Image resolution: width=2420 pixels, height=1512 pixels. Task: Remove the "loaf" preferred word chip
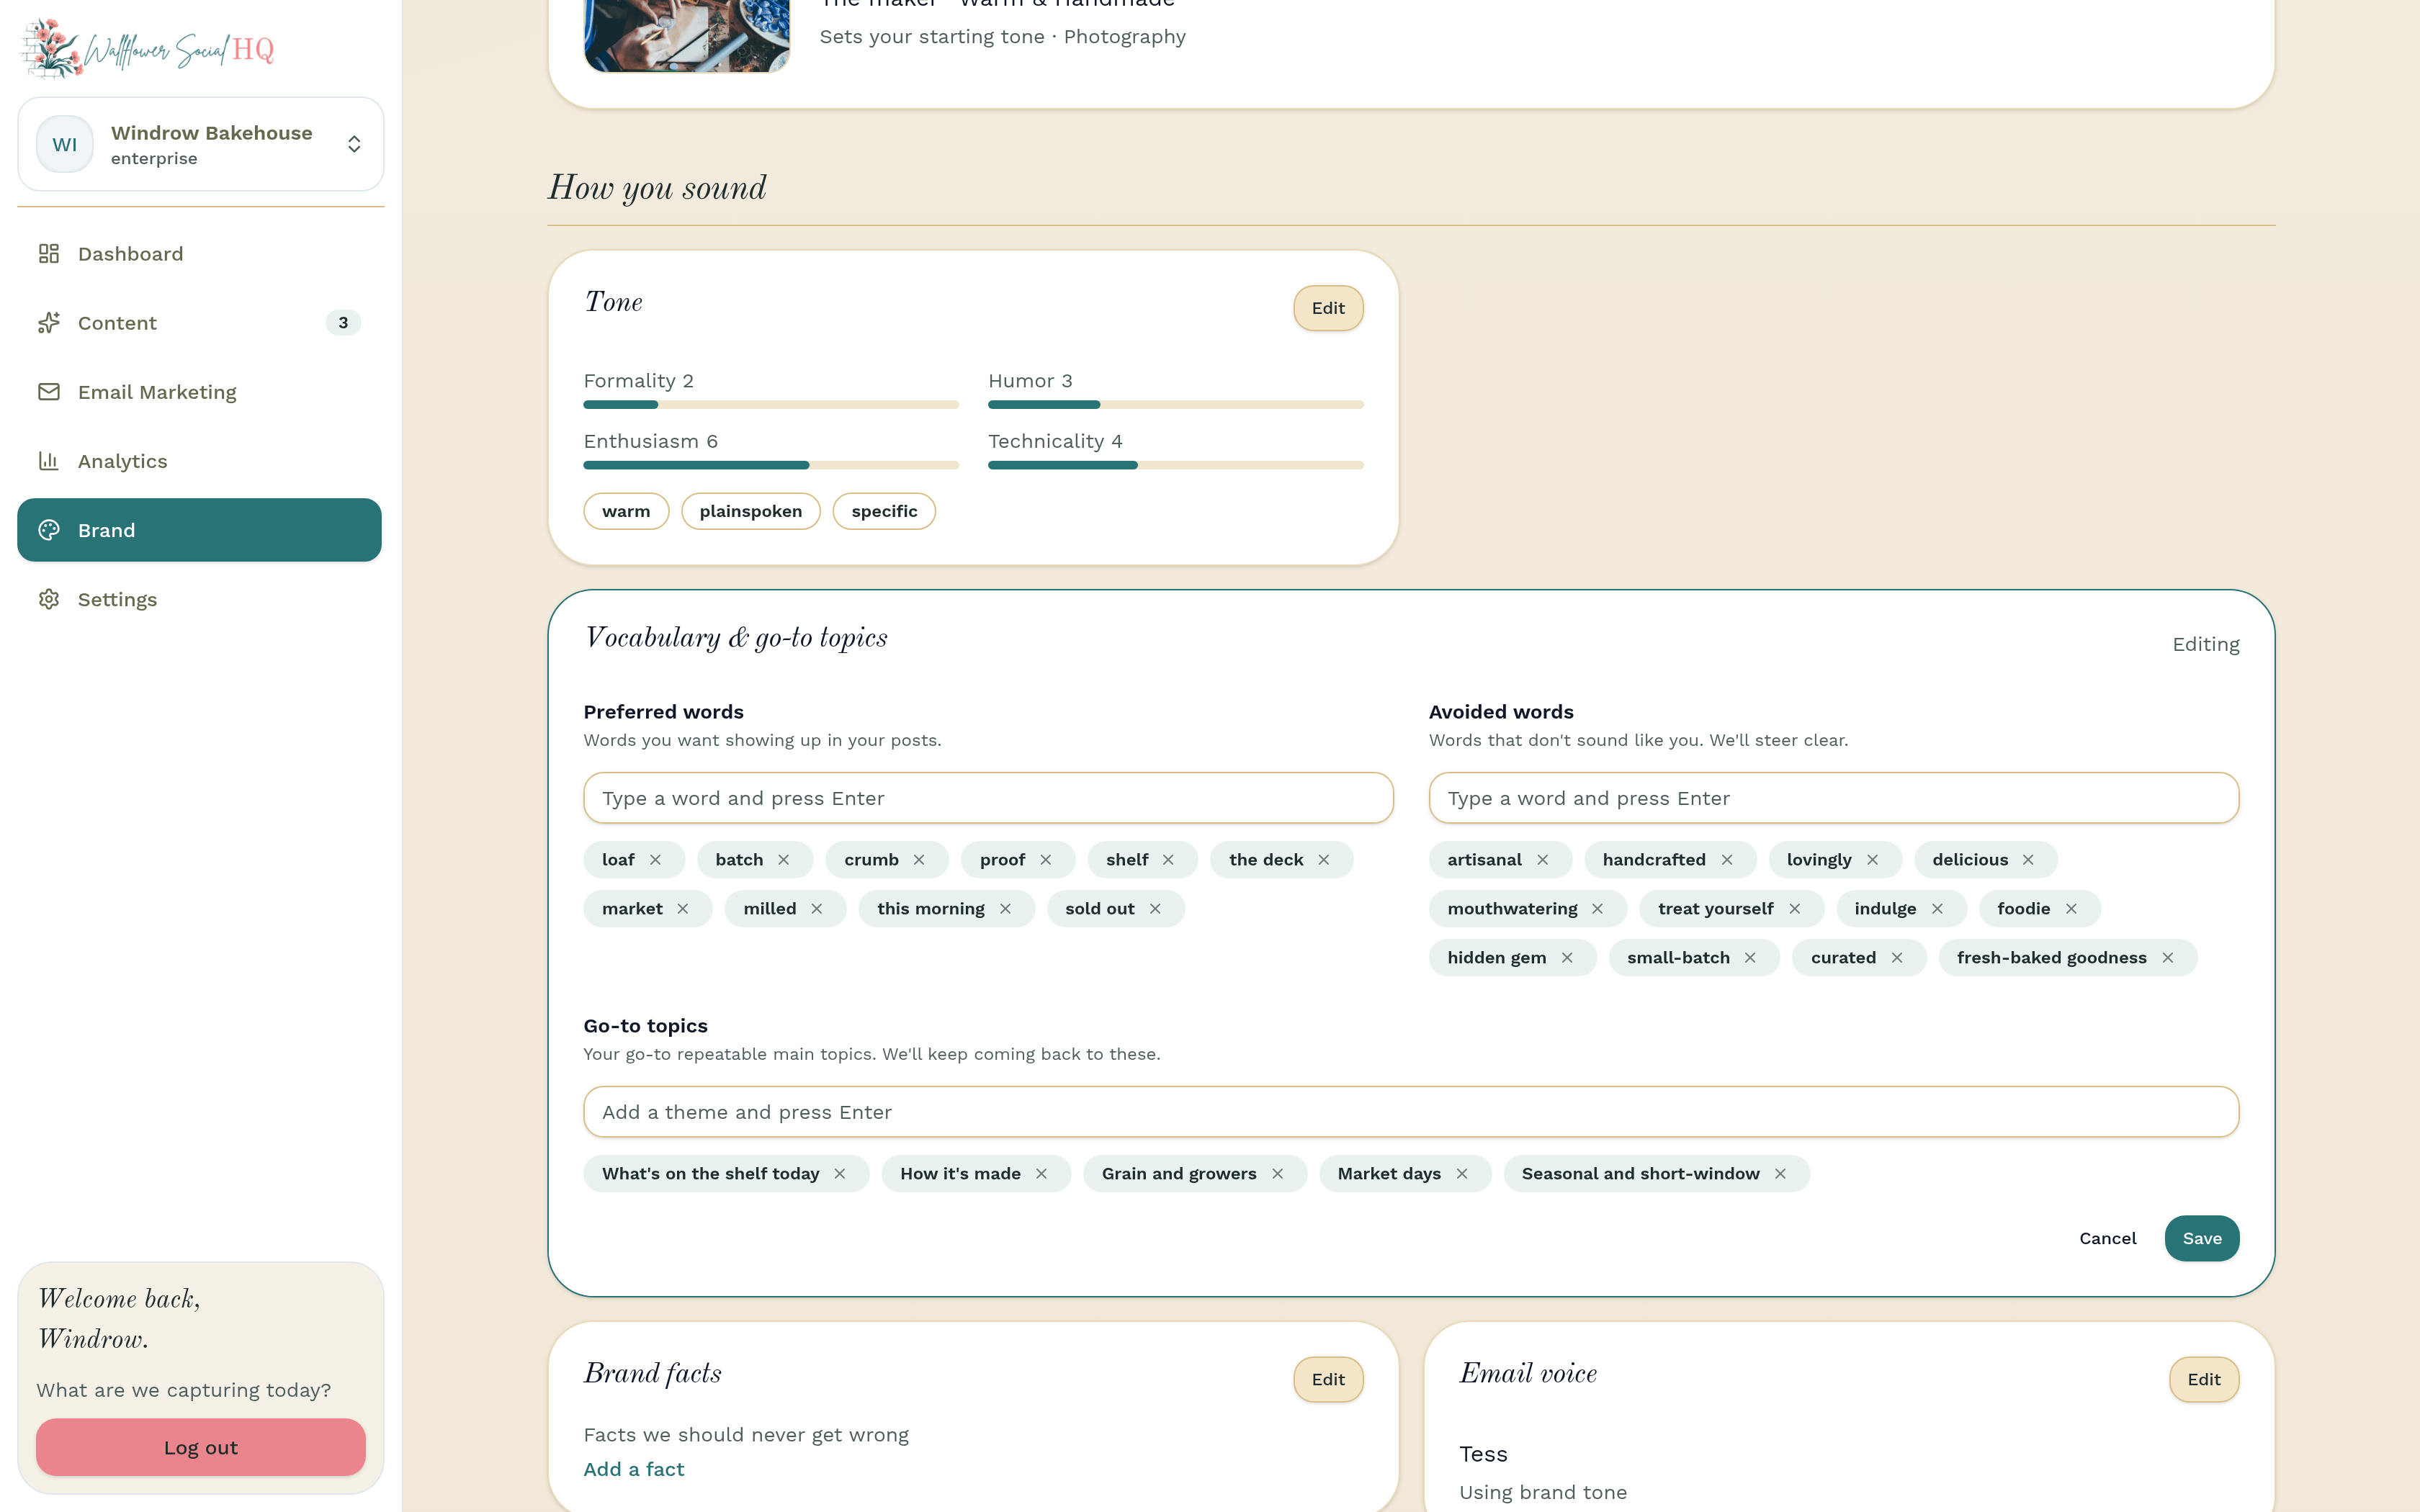[x=655, y=860]
